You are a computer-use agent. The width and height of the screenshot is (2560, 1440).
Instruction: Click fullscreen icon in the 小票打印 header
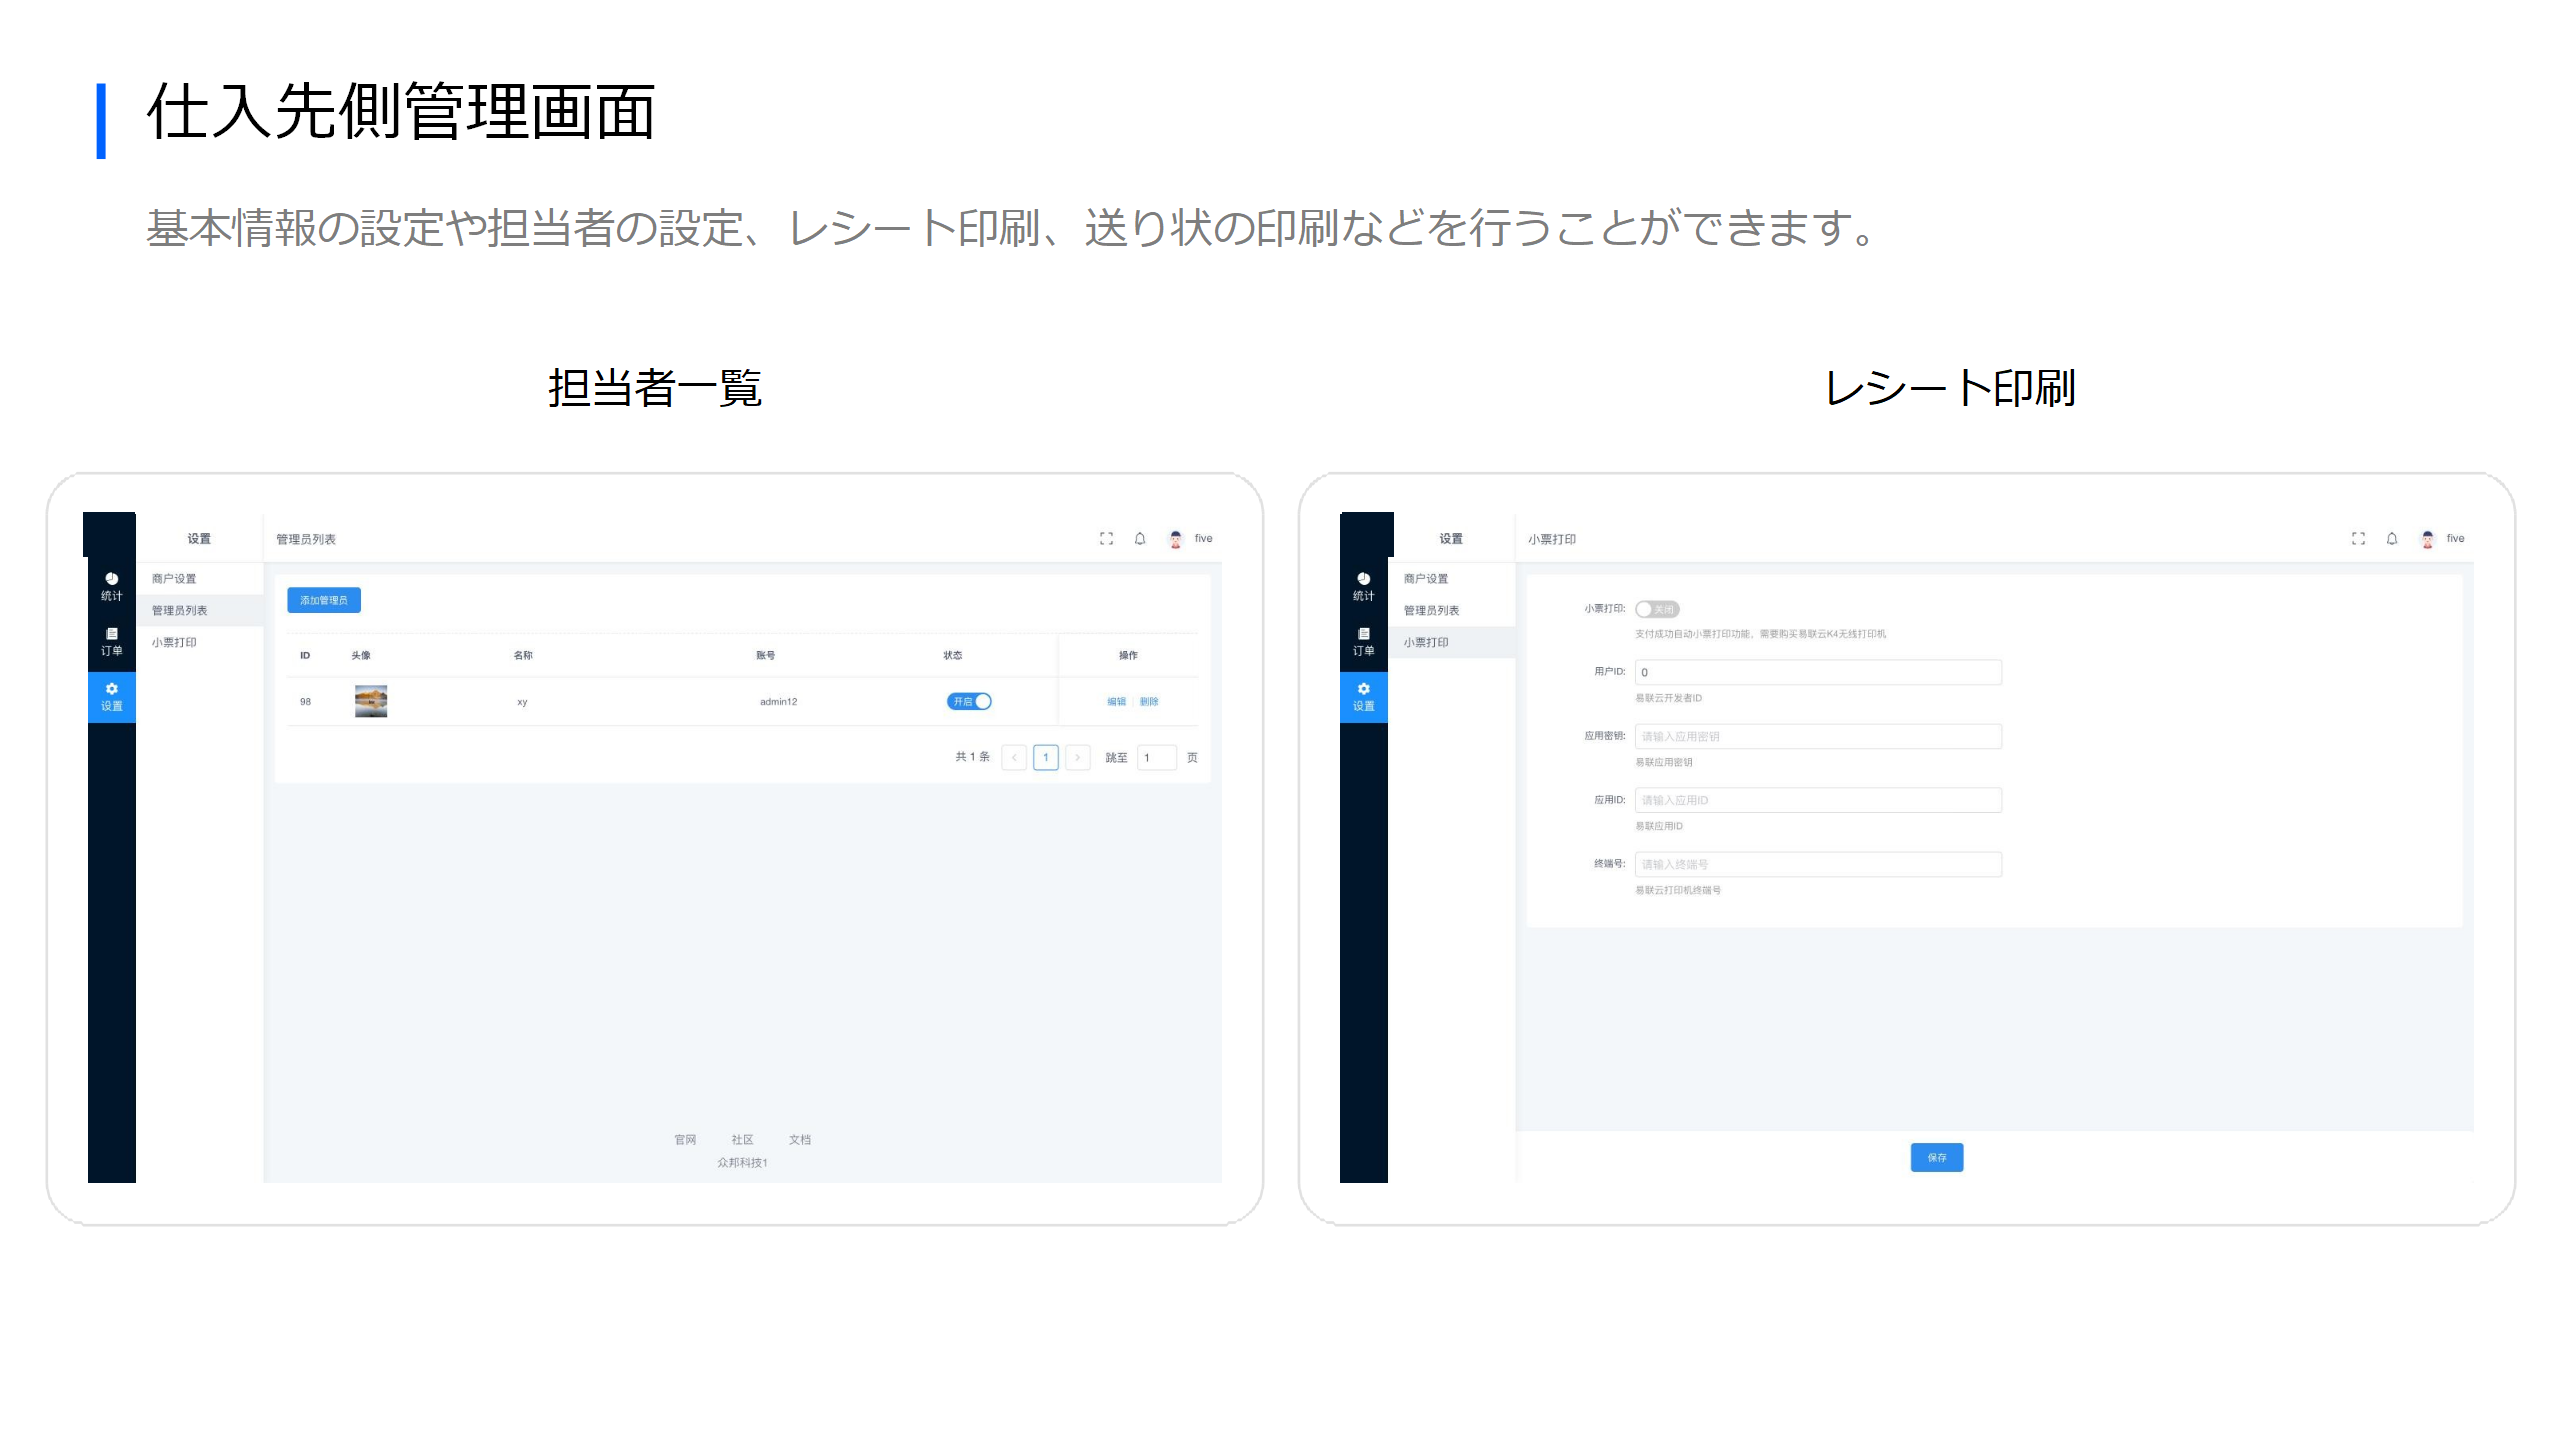coord(2358,538)
